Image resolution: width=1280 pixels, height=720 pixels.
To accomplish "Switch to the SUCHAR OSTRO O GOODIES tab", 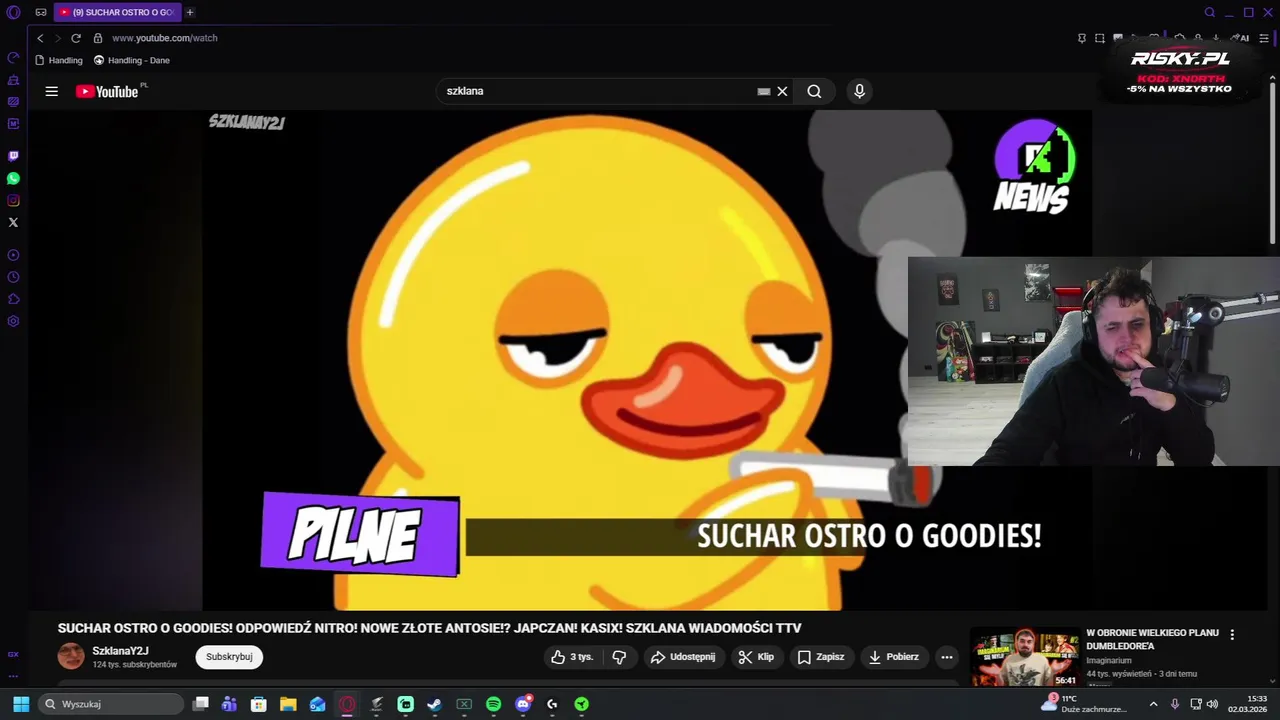I will coord(117,12).
